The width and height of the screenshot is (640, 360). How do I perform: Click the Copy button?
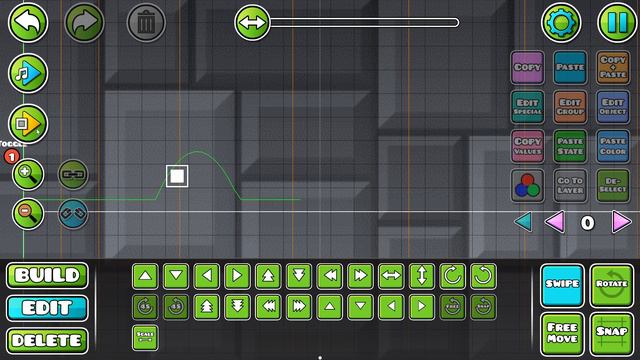pyautogui.click(x=527, y=67)
